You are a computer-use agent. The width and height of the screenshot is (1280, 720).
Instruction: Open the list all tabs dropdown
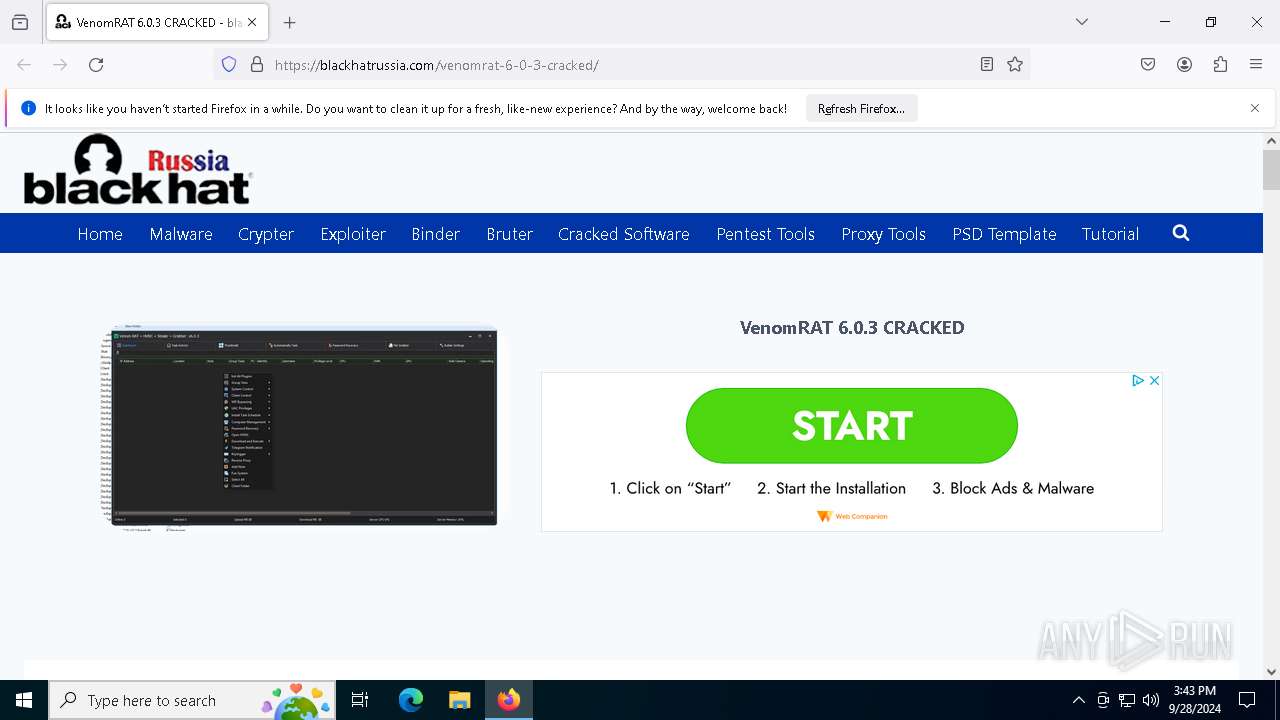click(1082, 22)
